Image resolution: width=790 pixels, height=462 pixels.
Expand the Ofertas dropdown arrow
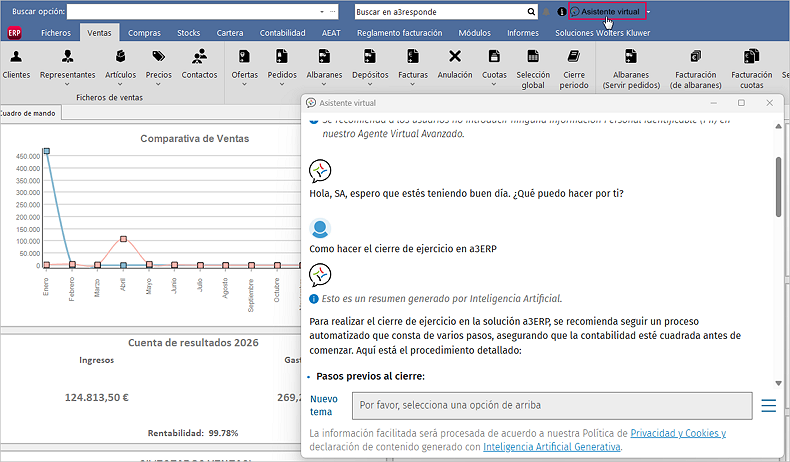click(x=244, y=85)
